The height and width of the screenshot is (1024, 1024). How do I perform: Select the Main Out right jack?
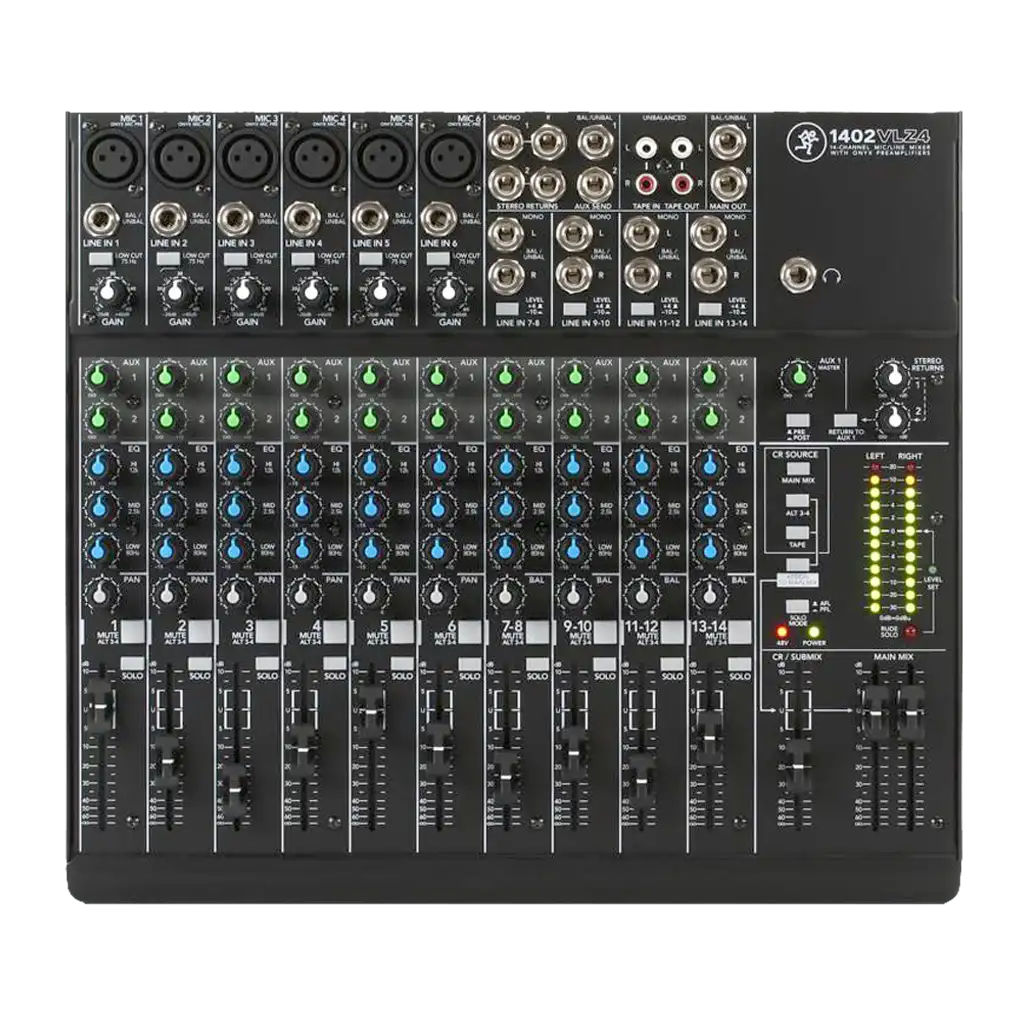tap(726, 183)
